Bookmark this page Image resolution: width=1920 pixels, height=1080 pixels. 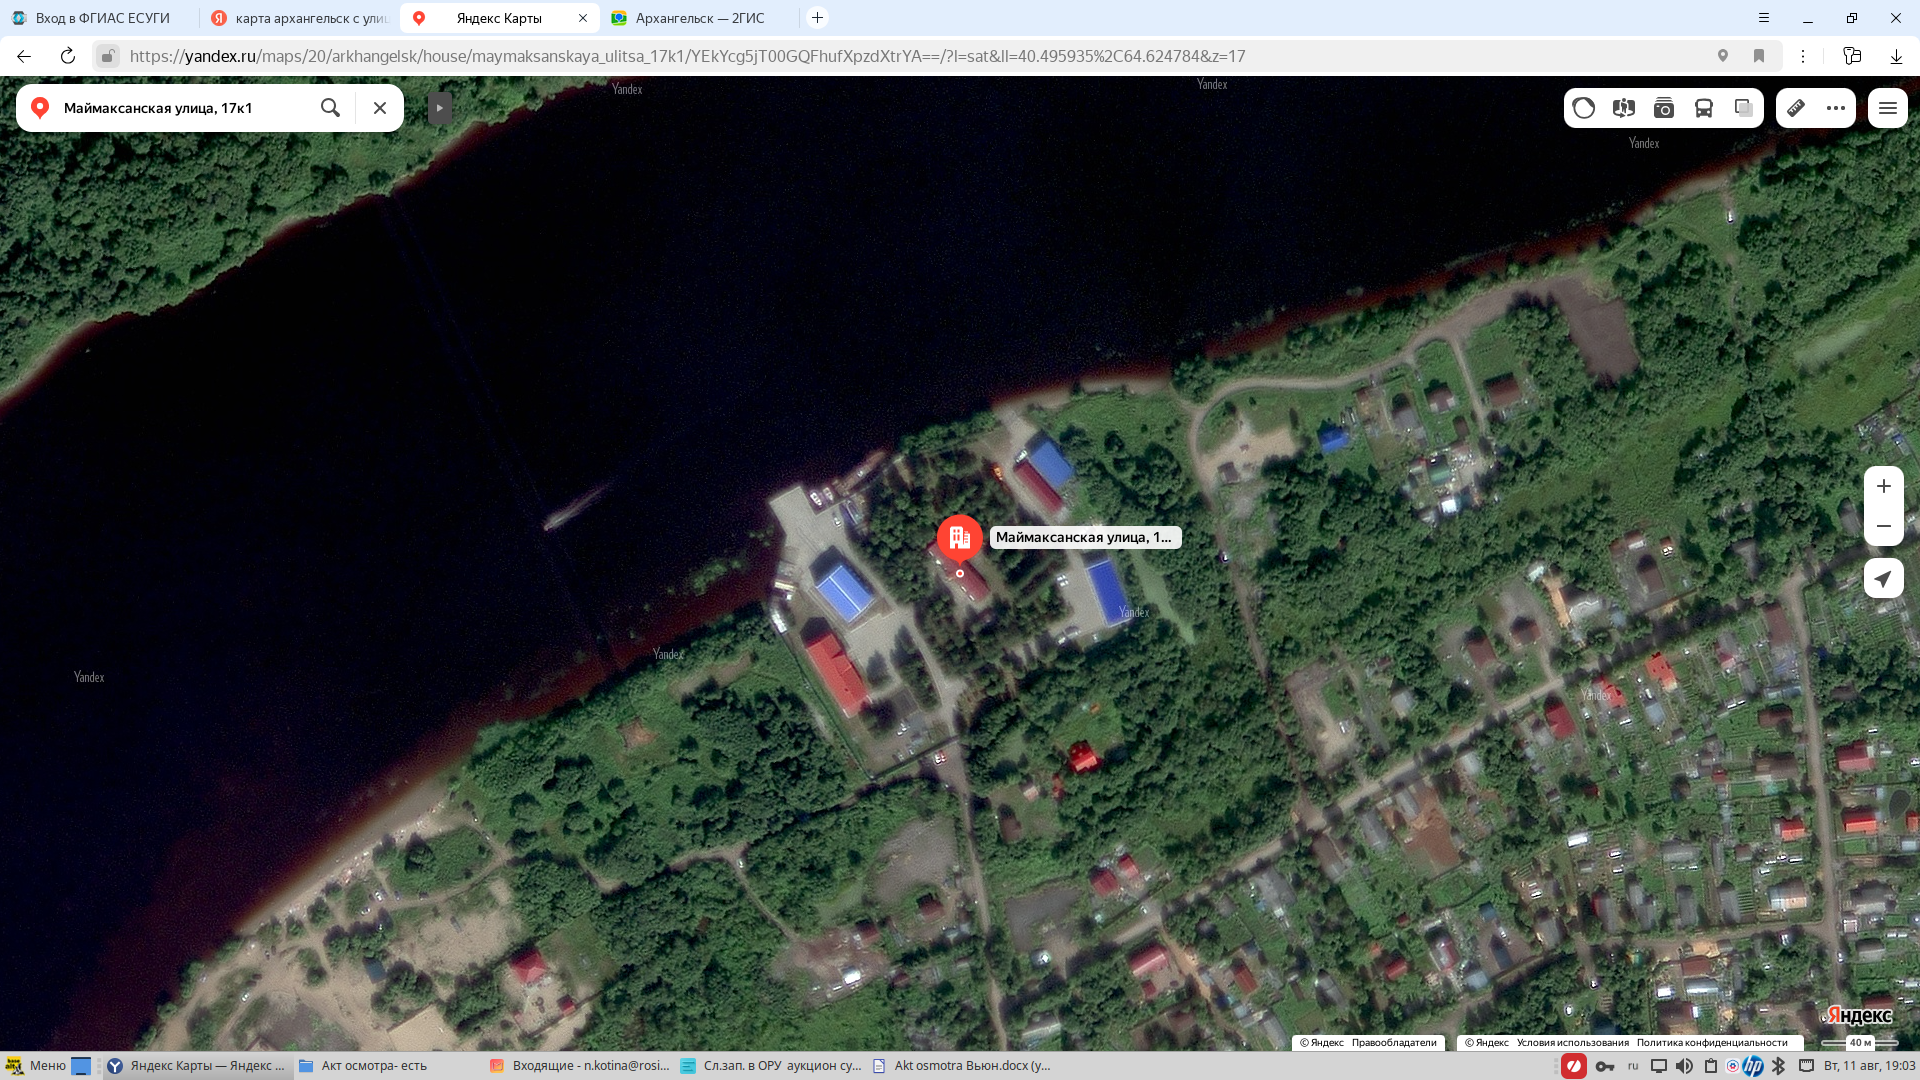[x=1759, y=56]
